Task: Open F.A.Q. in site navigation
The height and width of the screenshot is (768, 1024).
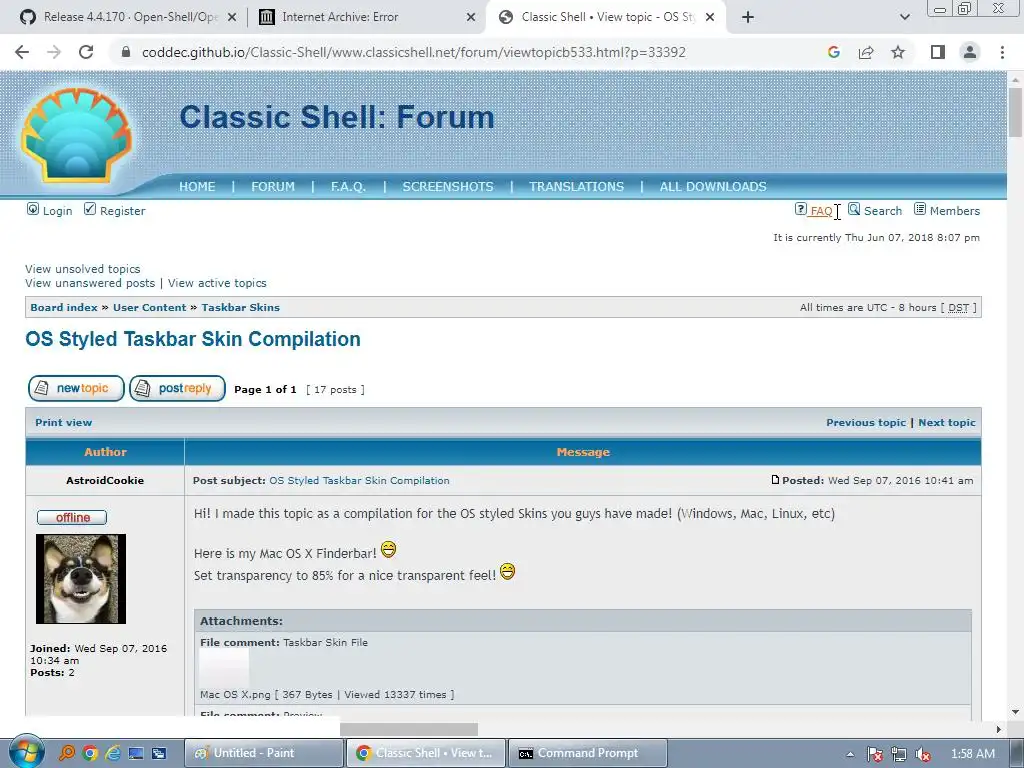Action: tap(348, 187)
